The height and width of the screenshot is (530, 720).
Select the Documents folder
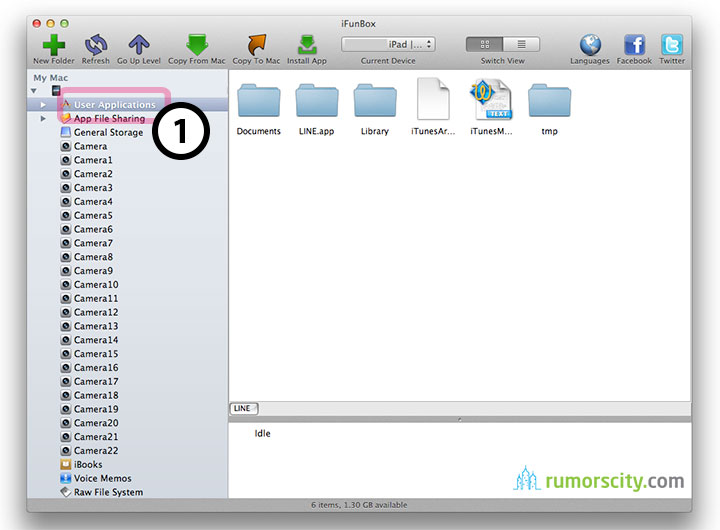[259, 101]
